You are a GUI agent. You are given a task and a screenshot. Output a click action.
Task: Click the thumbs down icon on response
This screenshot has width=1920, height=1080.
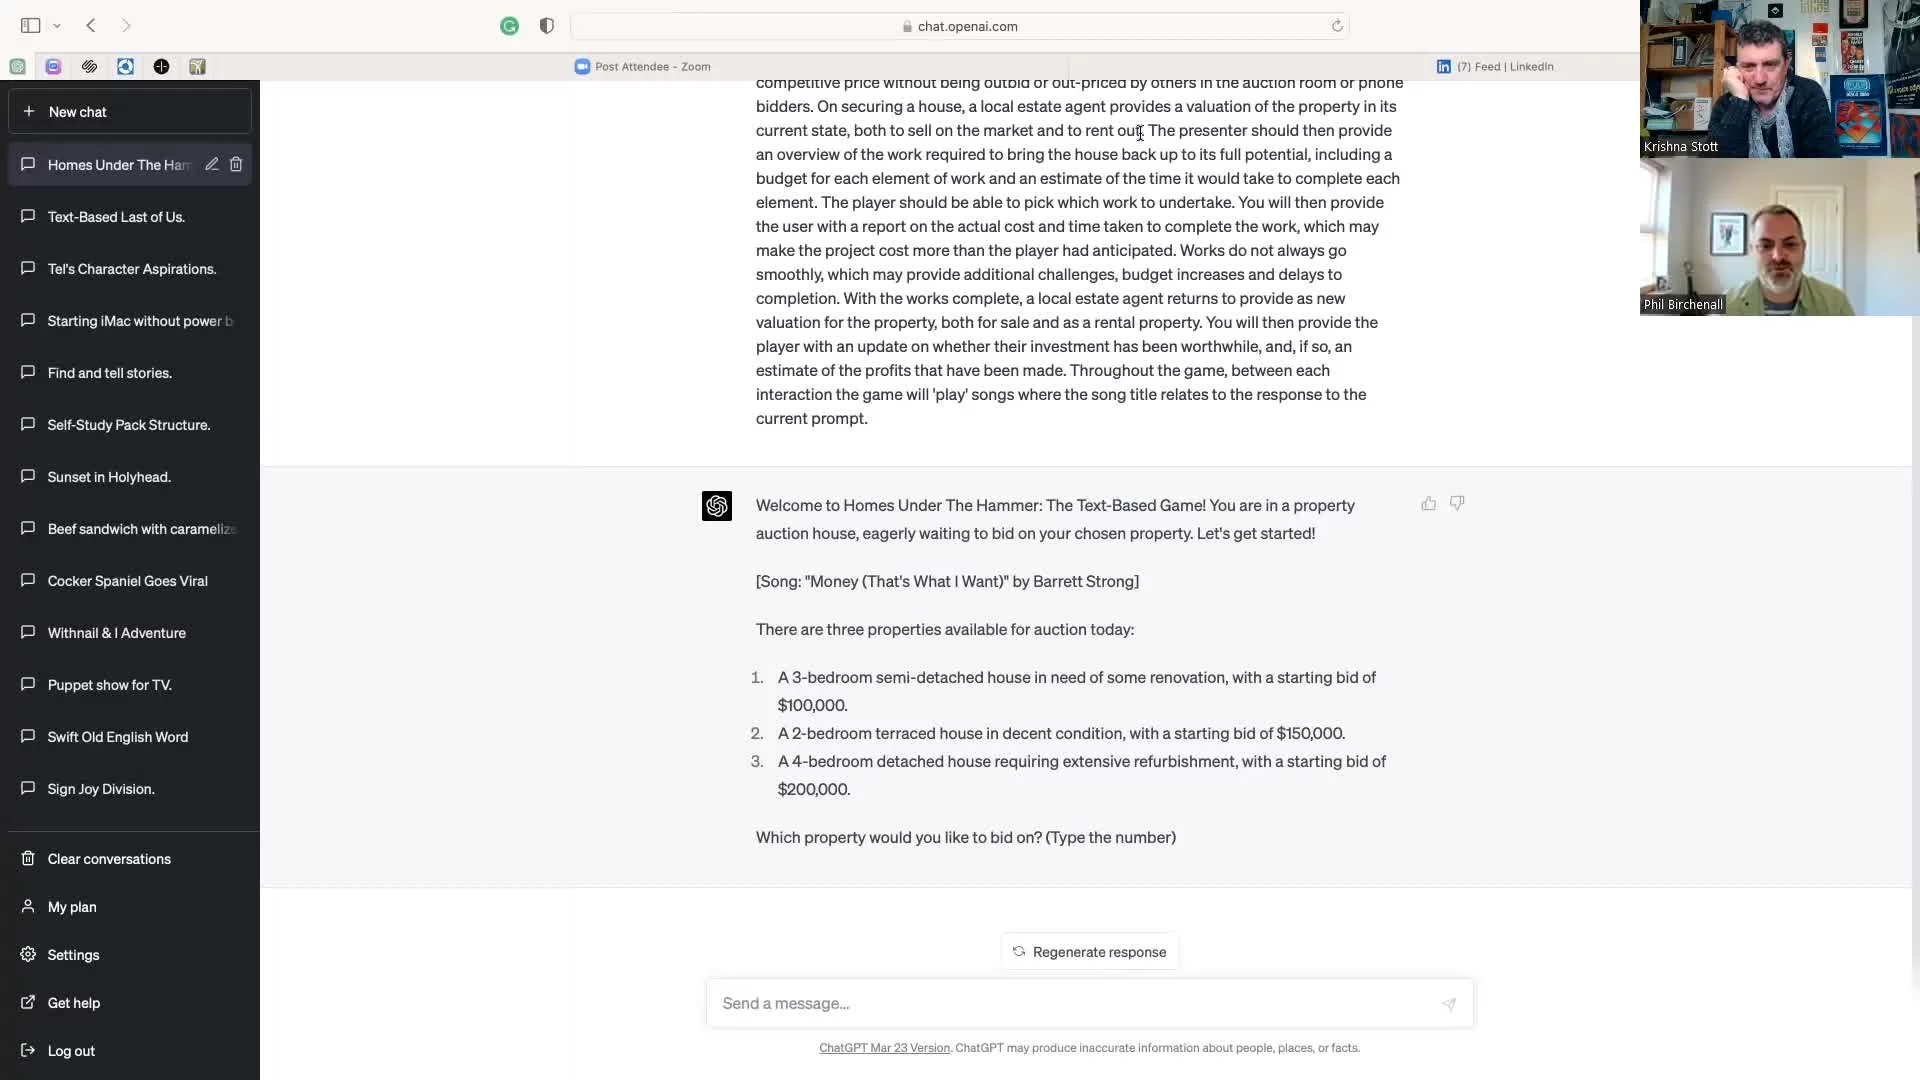(x=1458, y=504)
